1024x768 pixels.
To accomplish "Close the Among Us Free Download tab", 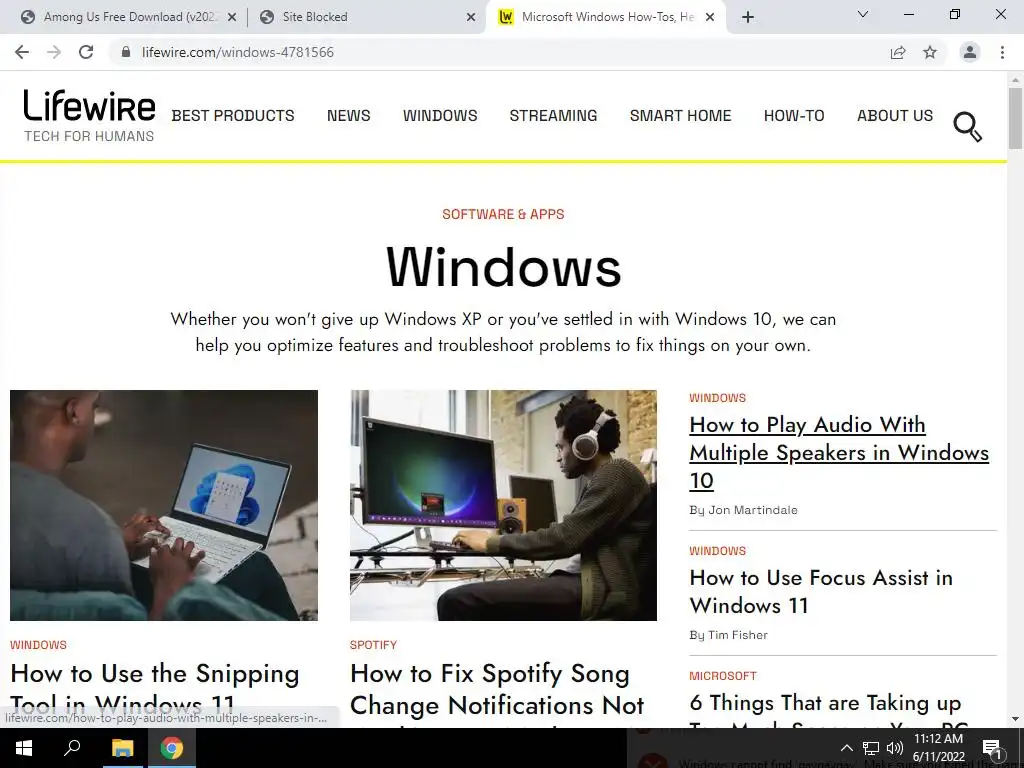I will (x=232, y=18).
